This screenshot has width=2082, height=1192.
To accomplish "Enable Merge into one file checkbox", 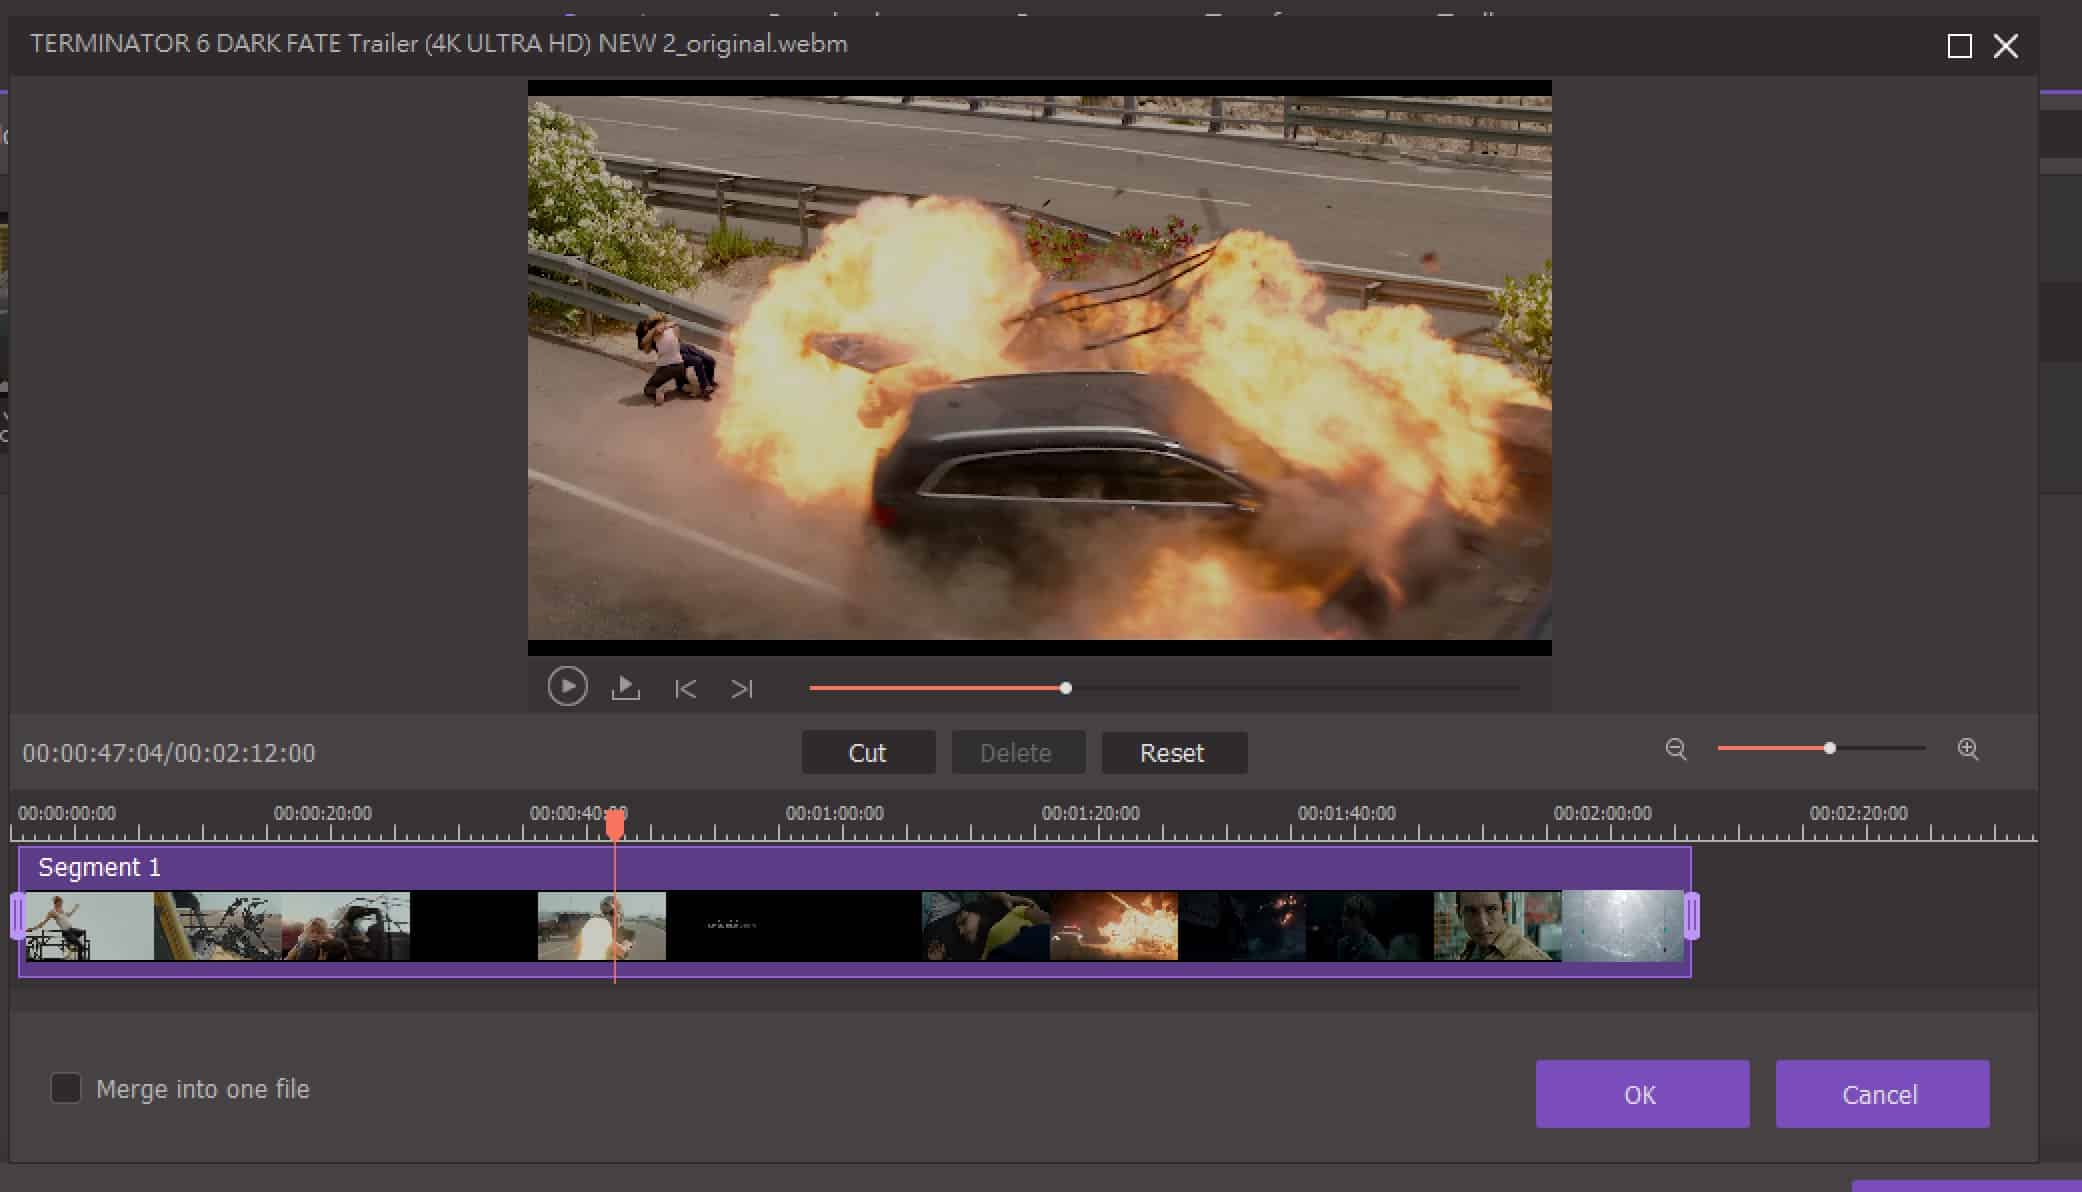I will coord(66,1088).
